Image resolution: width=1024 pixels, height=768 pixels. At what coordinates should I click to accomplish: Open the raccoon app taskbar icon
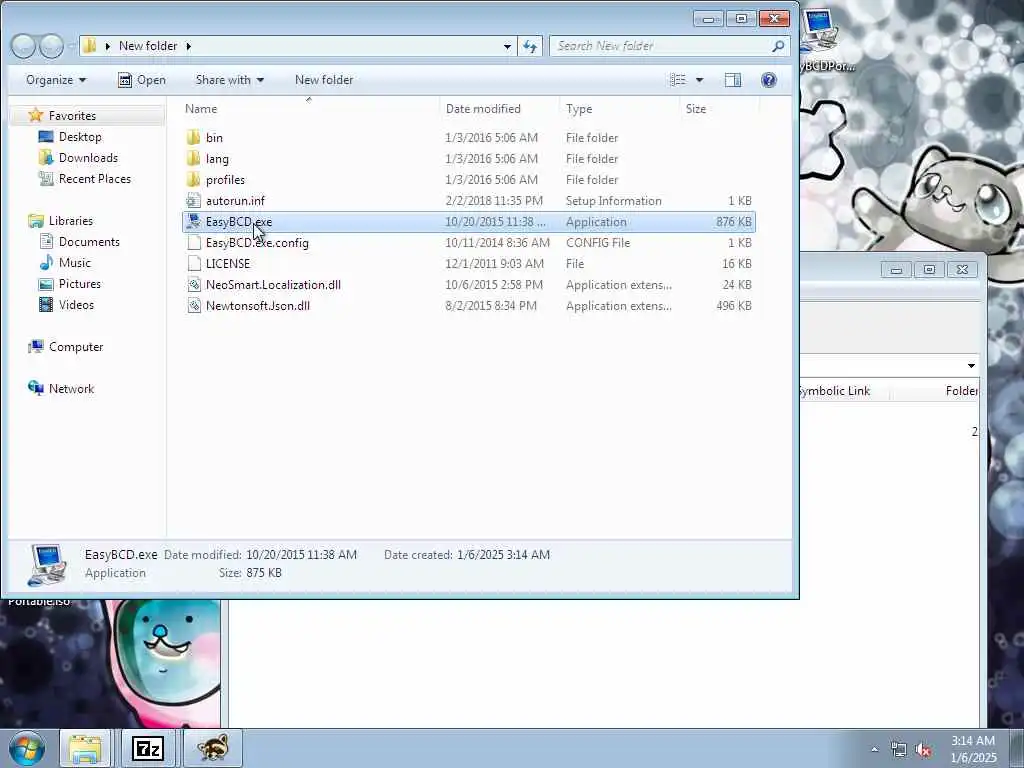pyautogui.click(x=213, y=748)
